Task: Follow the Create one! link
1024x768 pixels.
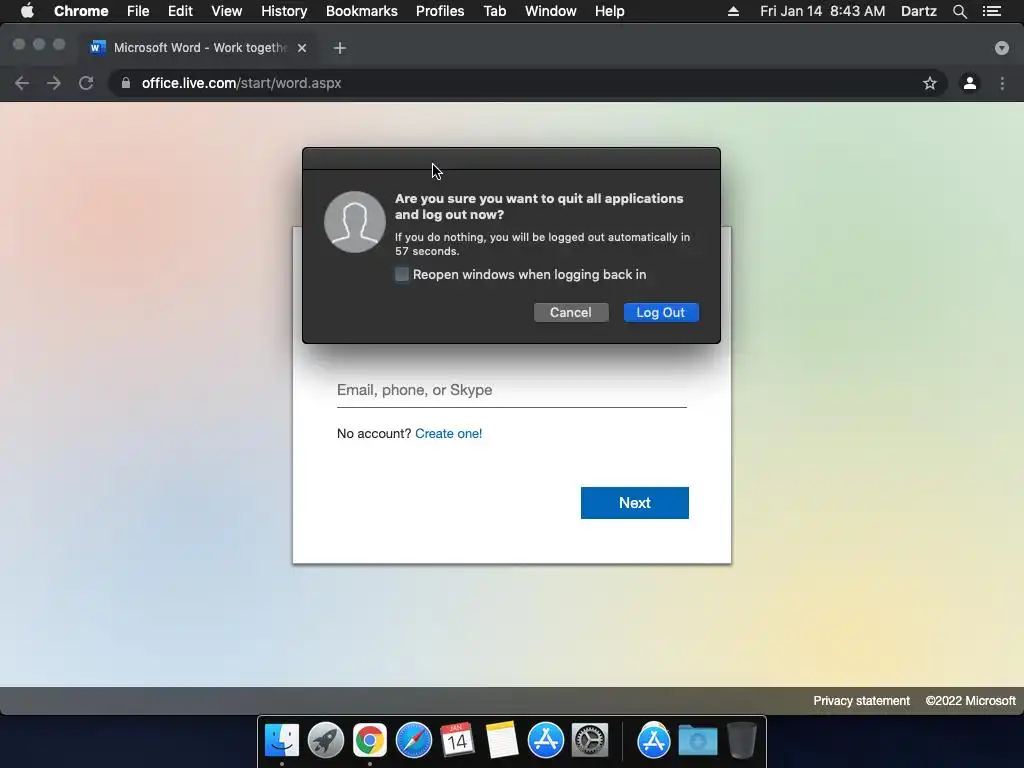Action: [449, 434]
